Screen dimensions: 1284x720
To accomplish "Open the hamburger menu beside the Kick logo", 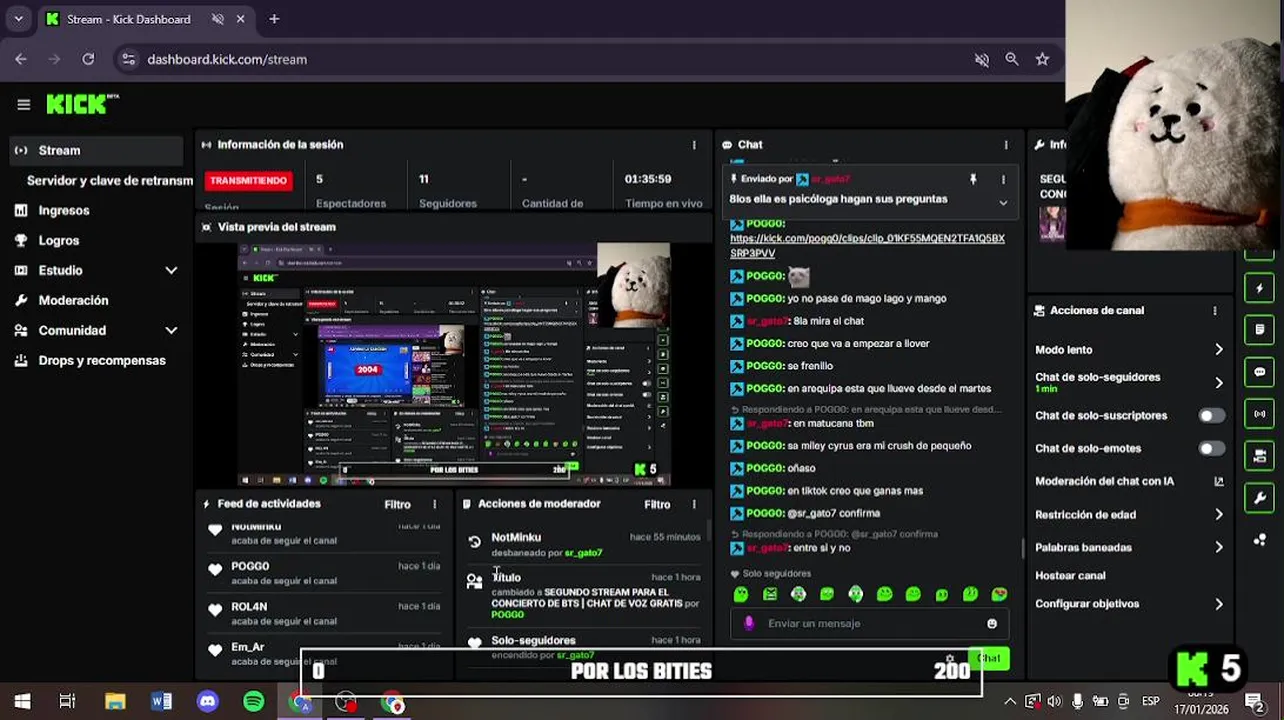I will pos(23,104).
